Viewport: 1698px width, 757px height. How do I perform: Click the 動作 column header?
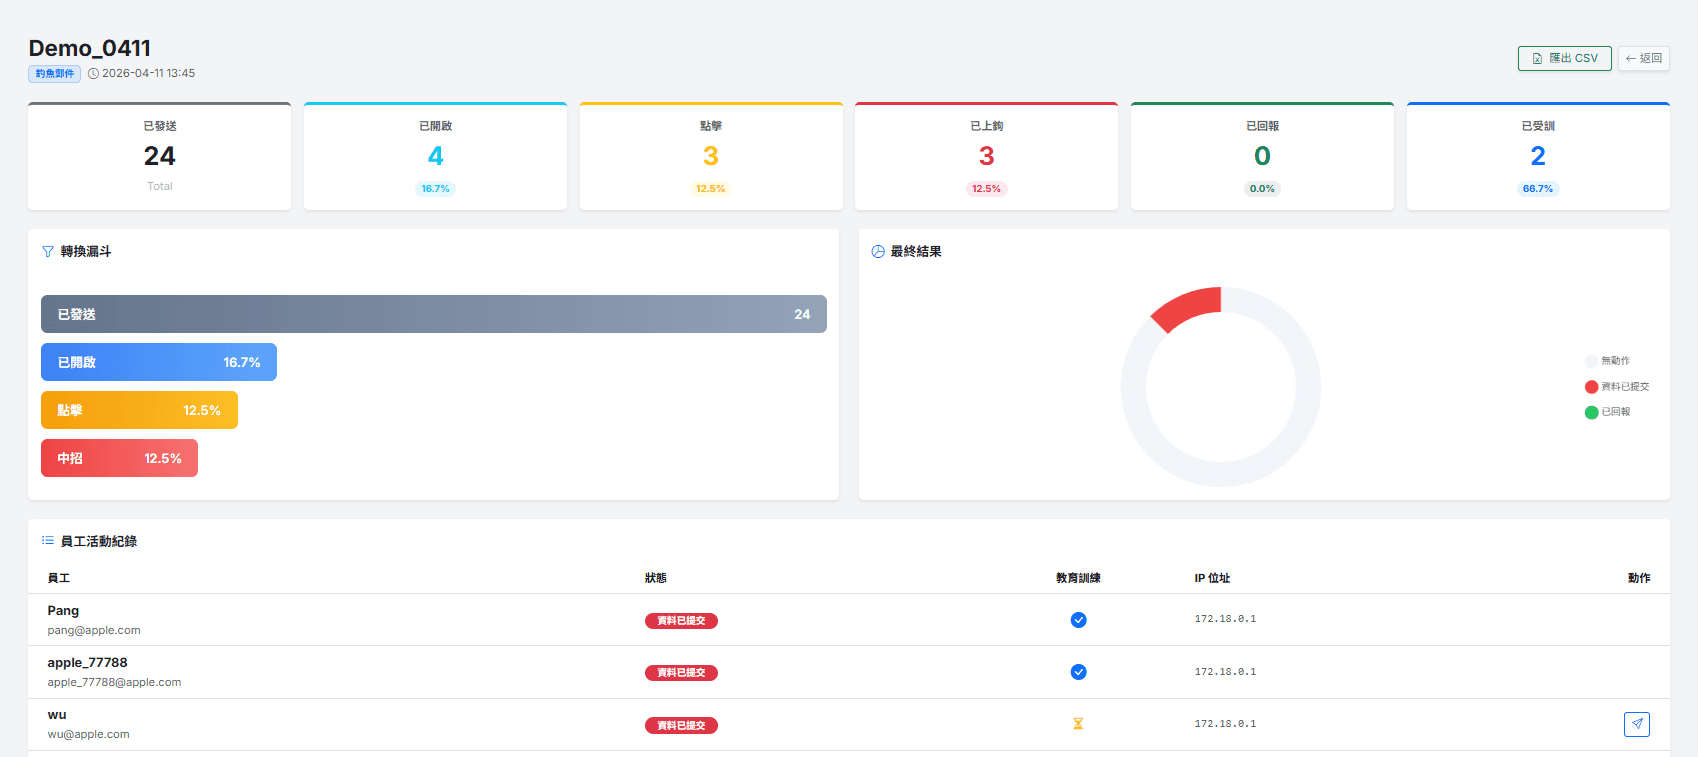(1639, 578)
